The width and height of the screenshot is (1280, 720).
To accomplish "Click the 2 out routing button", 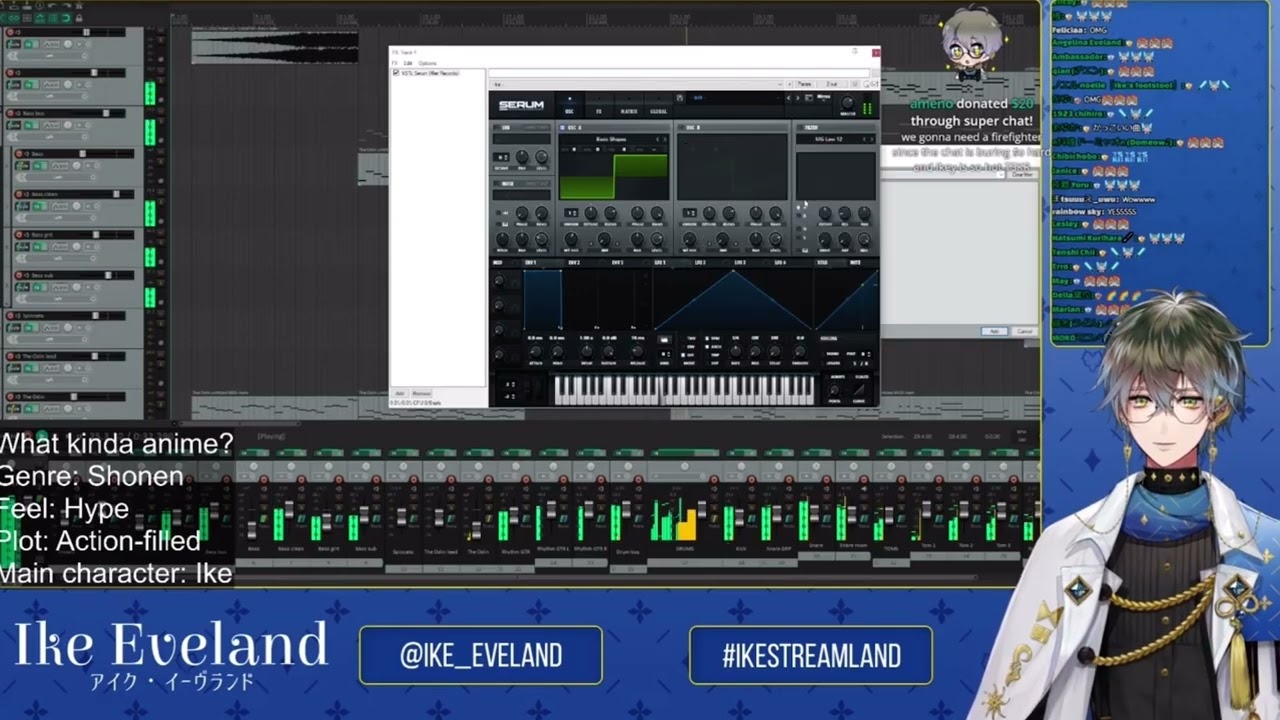I will [x=832, y=84].
